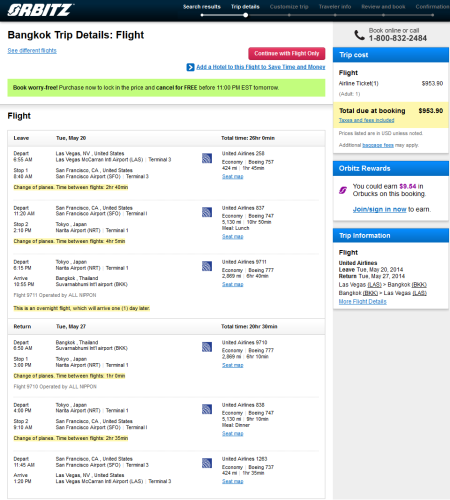The width and height of the screenshot is (450, 500).
Task: Click United Airlines logo for flight 1283
Action: (x=207, y=463)
